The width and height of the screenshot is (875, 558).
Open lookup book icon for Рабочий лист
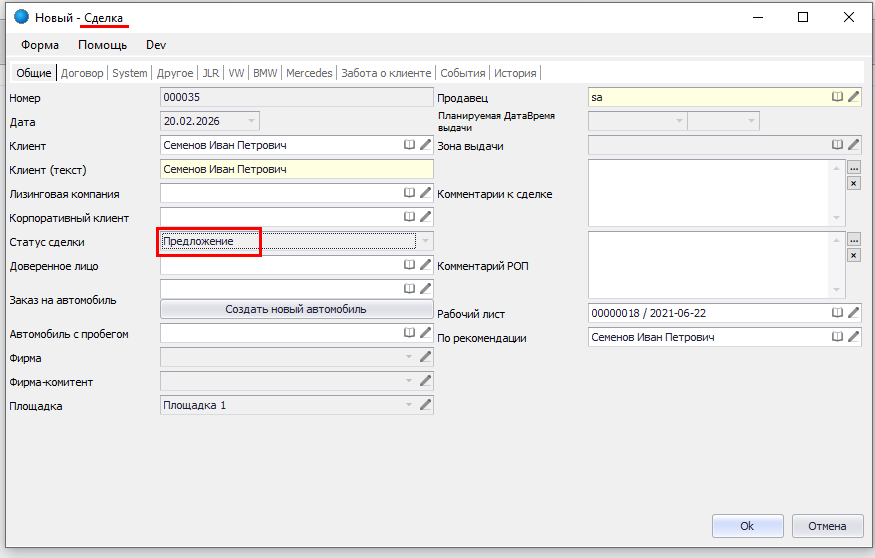click(x=838, y=313)
